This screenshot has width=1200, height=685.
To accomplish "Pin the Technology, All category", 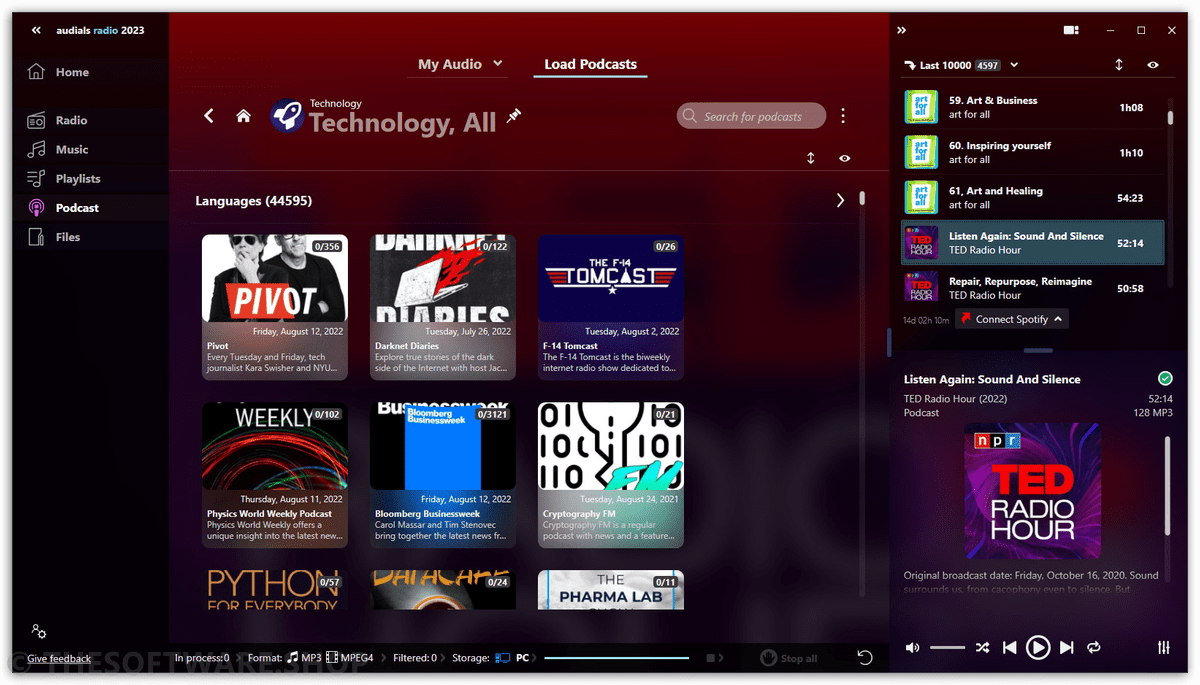I will click(x=514, y=116).
